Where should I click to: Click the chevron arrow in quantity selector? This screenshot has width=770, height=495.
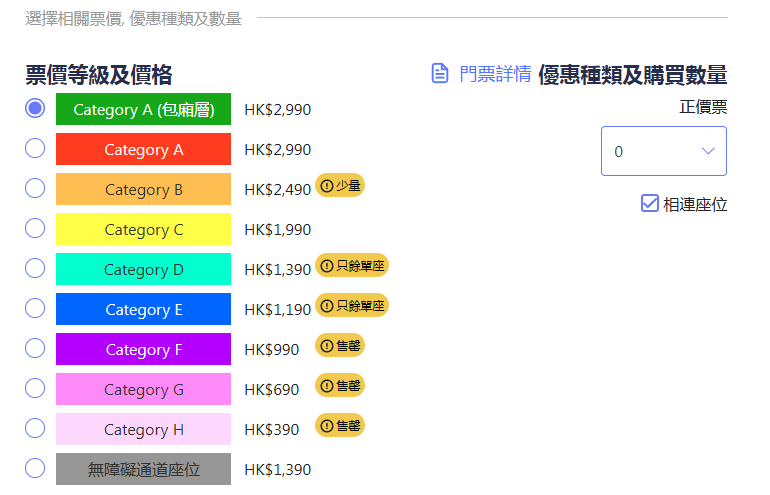[x=708, y=151]
